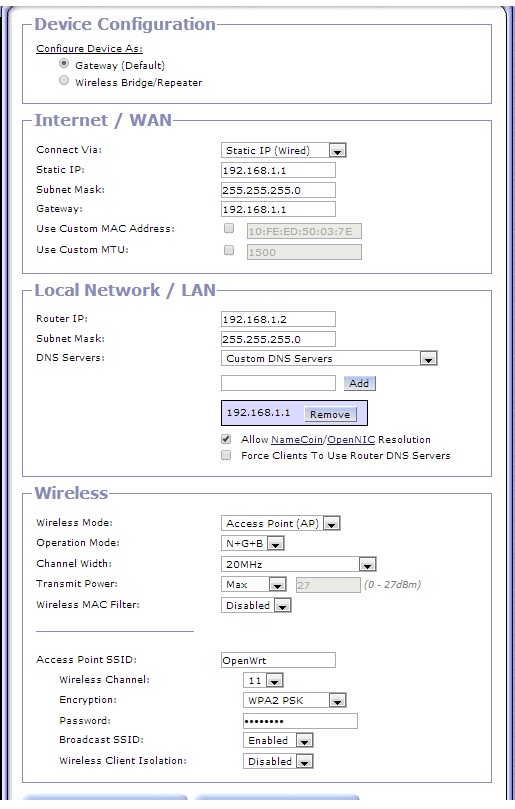Viewport: 515px width, 809px height.
Task: Click the WAN Gateway field
Action: point(278,209)
